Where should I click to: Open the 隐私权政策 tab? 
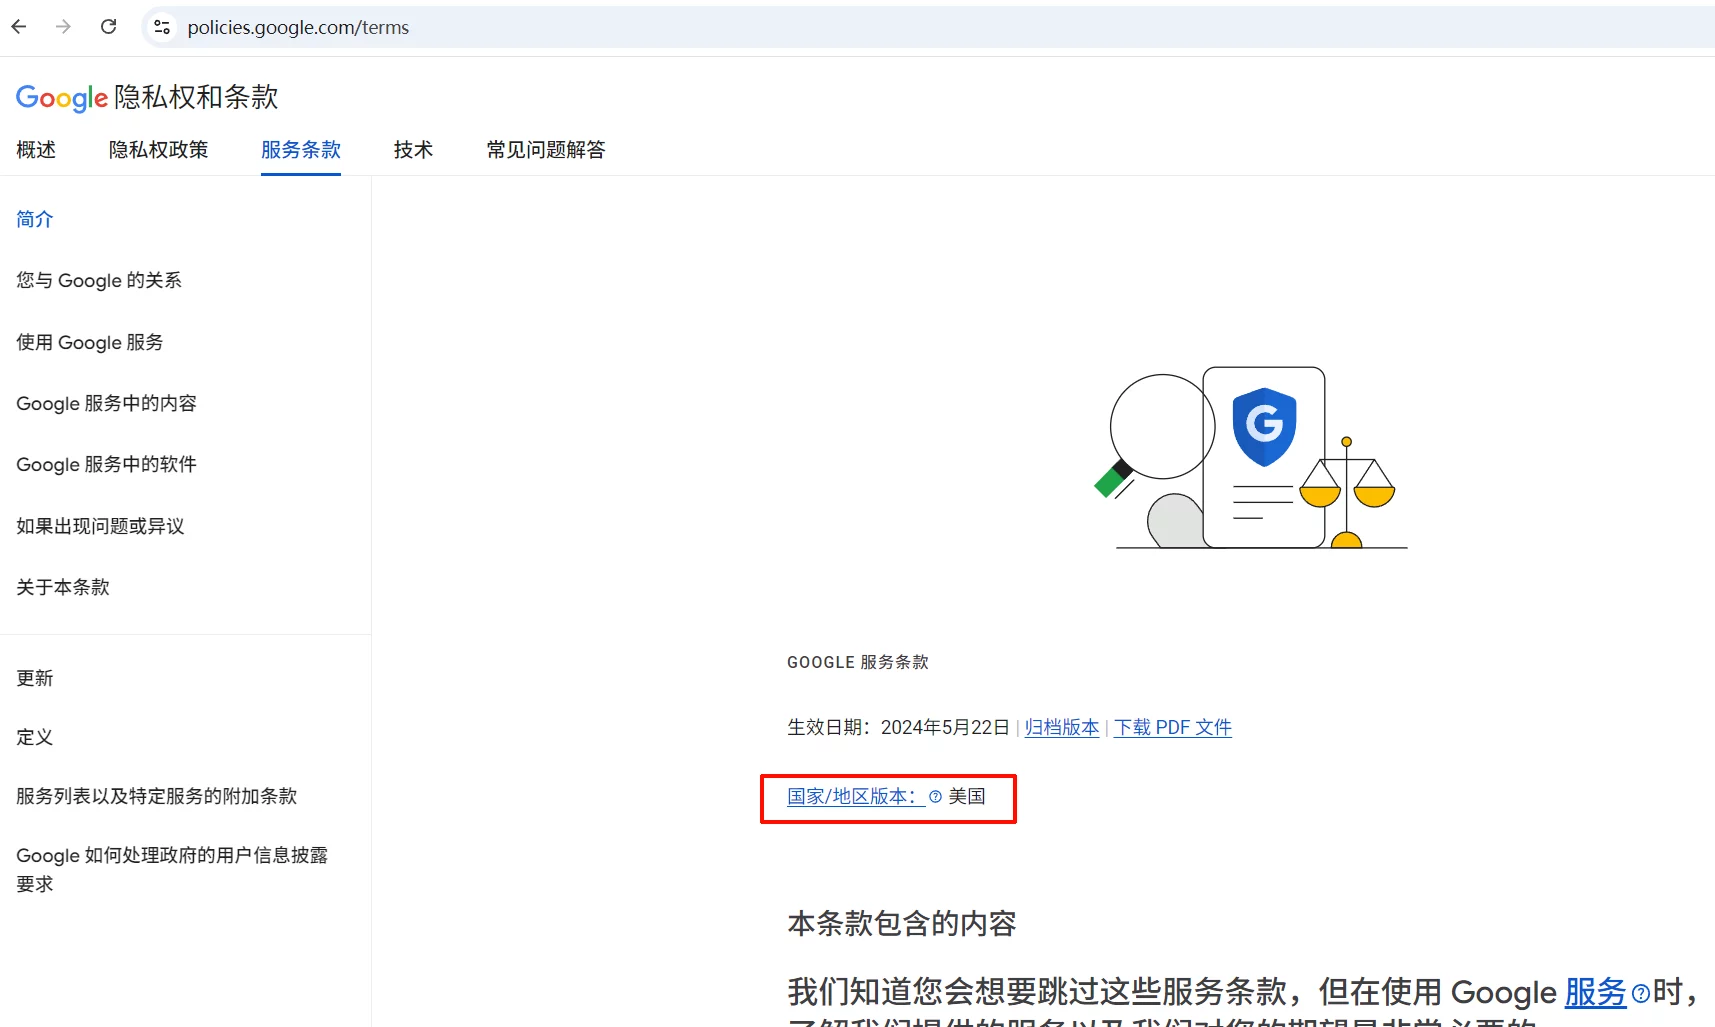pos(158,150)
